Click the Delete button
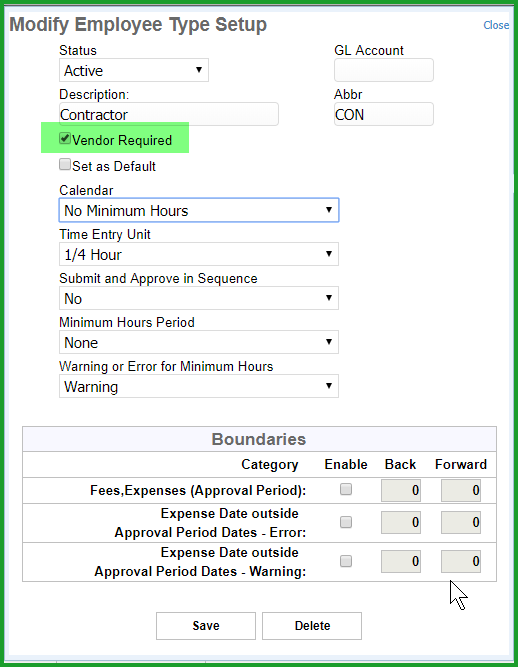The width and height of the screenshot is (518, 667). [312, 626]
